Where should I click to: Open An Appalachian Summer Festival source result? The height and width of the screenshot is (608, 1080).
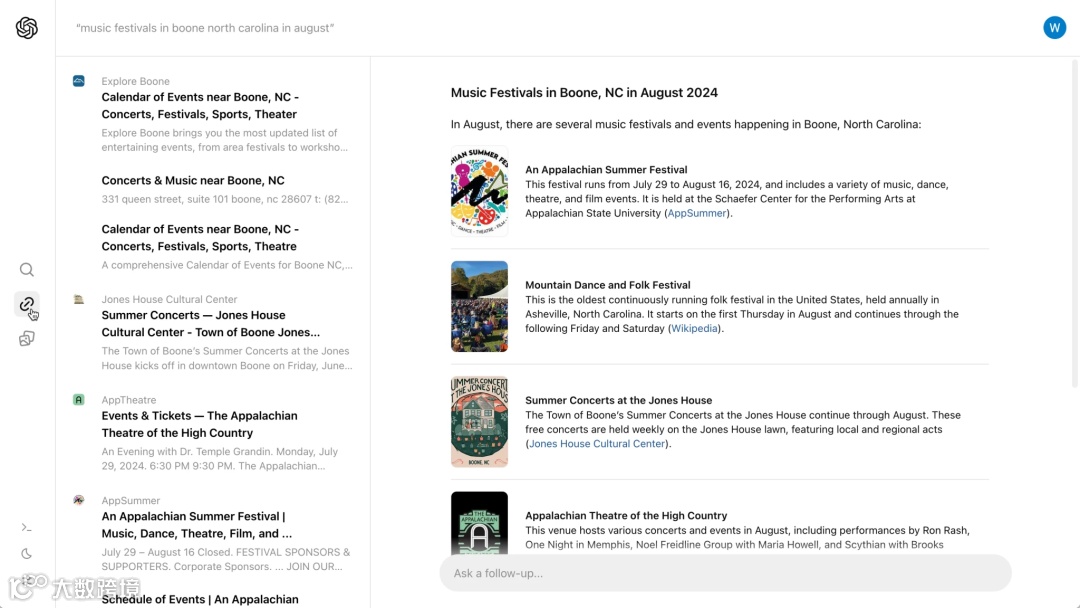pos(196,525)
